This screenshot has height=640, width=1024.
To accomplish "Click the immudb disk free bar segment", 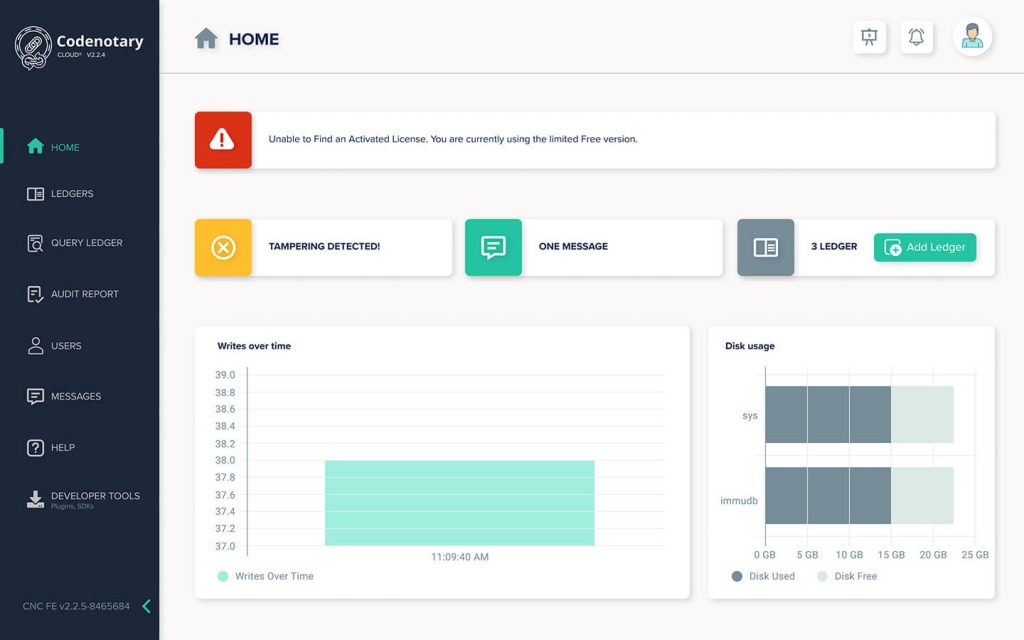I will (x=922, y=495).
